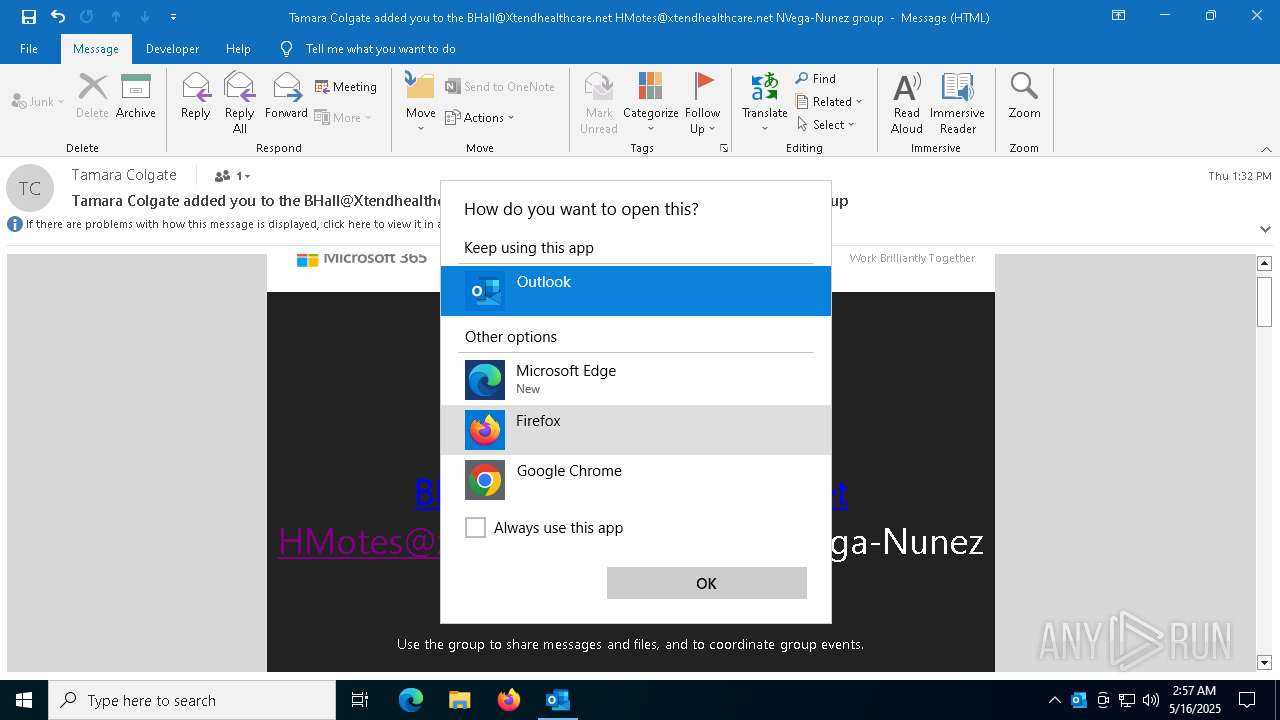Click the Archive icon
The width and height of the screenshot is (1280, 720).
[135, 96]
